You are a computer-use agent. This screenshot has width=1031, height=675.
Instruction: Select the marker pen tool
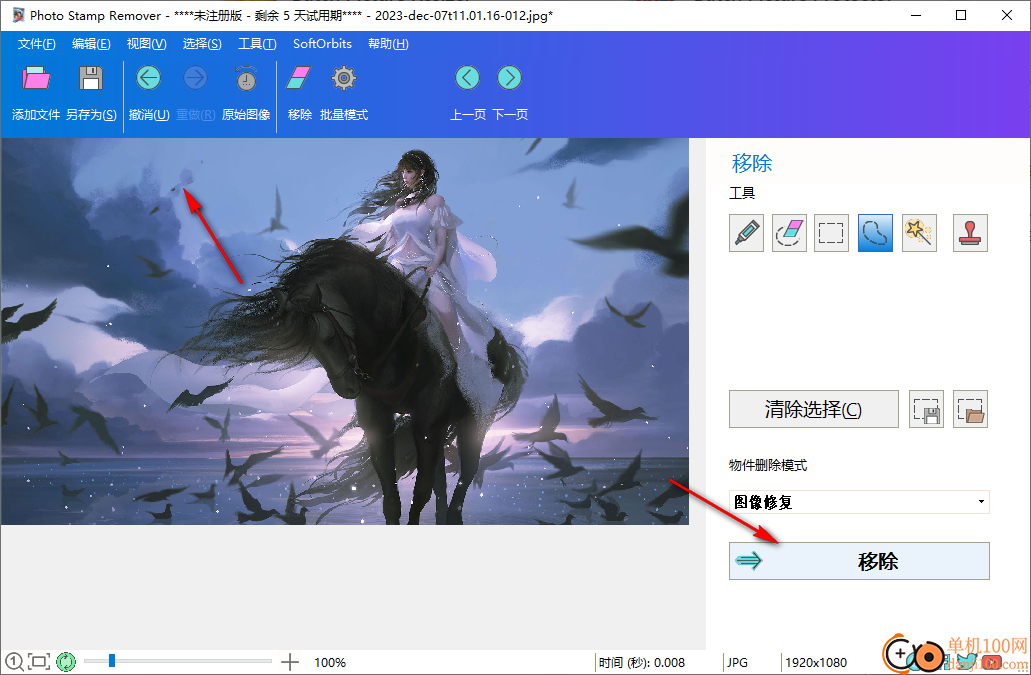746,233
